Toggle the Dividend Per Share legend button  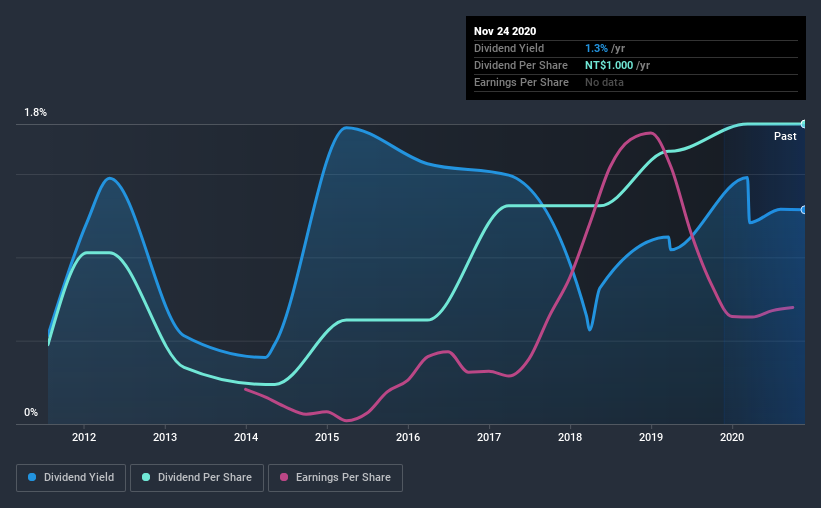(x=197, y=478)
